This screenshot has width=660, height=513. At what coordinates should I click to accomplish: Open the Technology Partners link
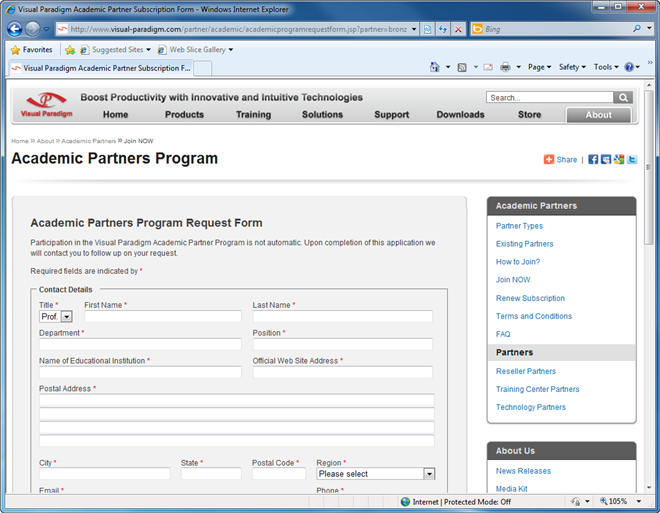coord(530,407)
